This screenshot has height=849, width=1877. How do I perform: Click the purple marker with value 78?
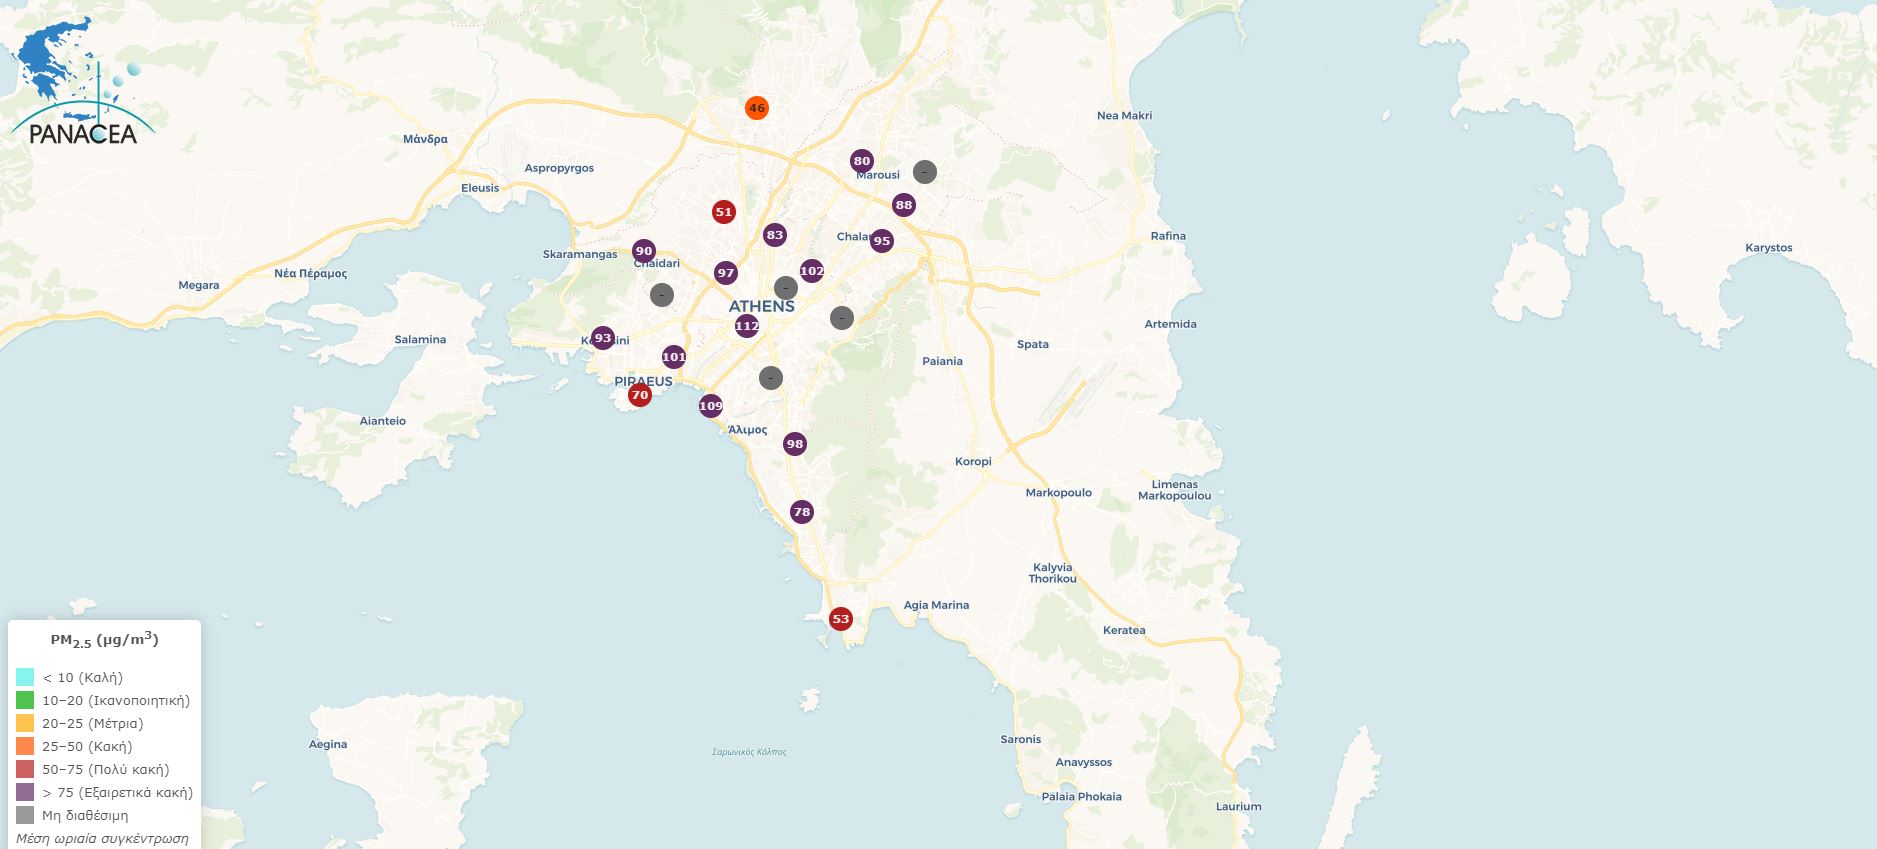click(802, 512)
